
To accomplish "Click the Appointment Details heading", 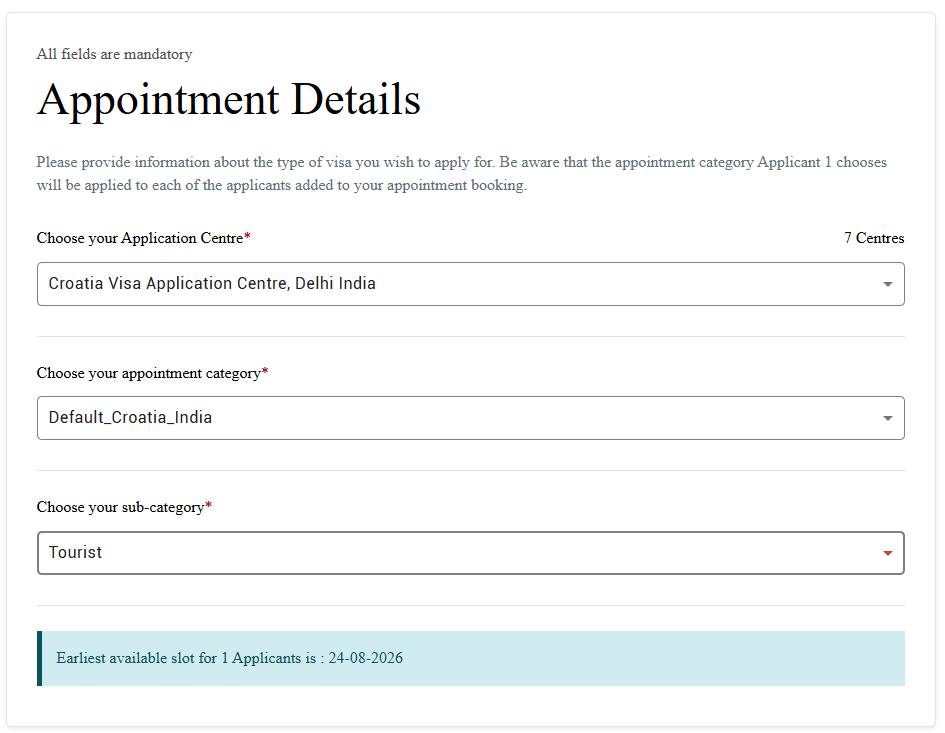I will coord(229,99).
